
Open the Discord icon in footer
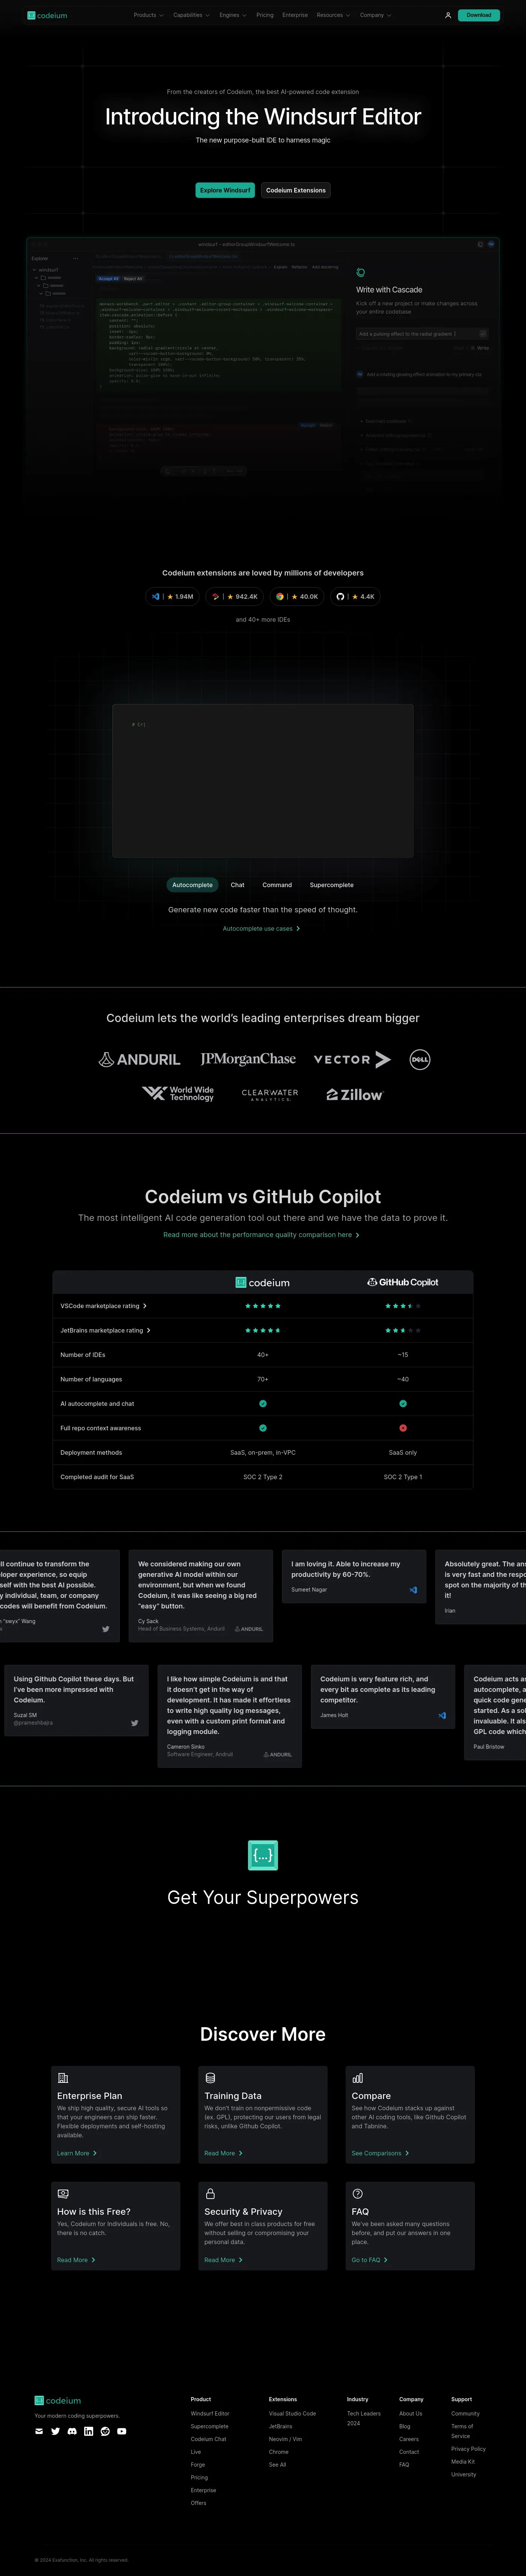(72, 2431)
